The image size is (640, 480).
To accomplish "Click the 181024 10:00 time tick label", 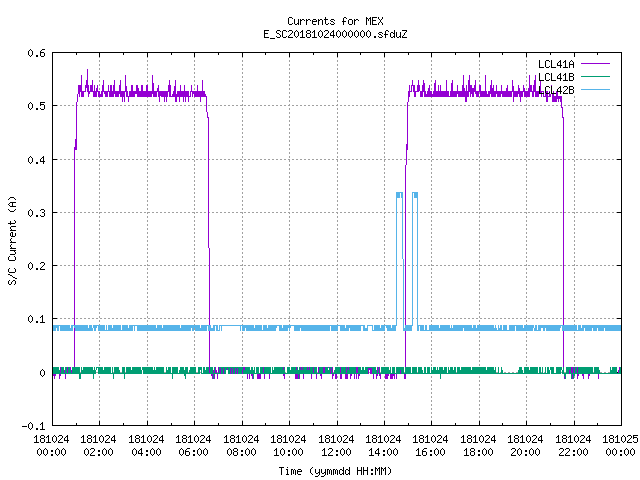I will 288,446.
